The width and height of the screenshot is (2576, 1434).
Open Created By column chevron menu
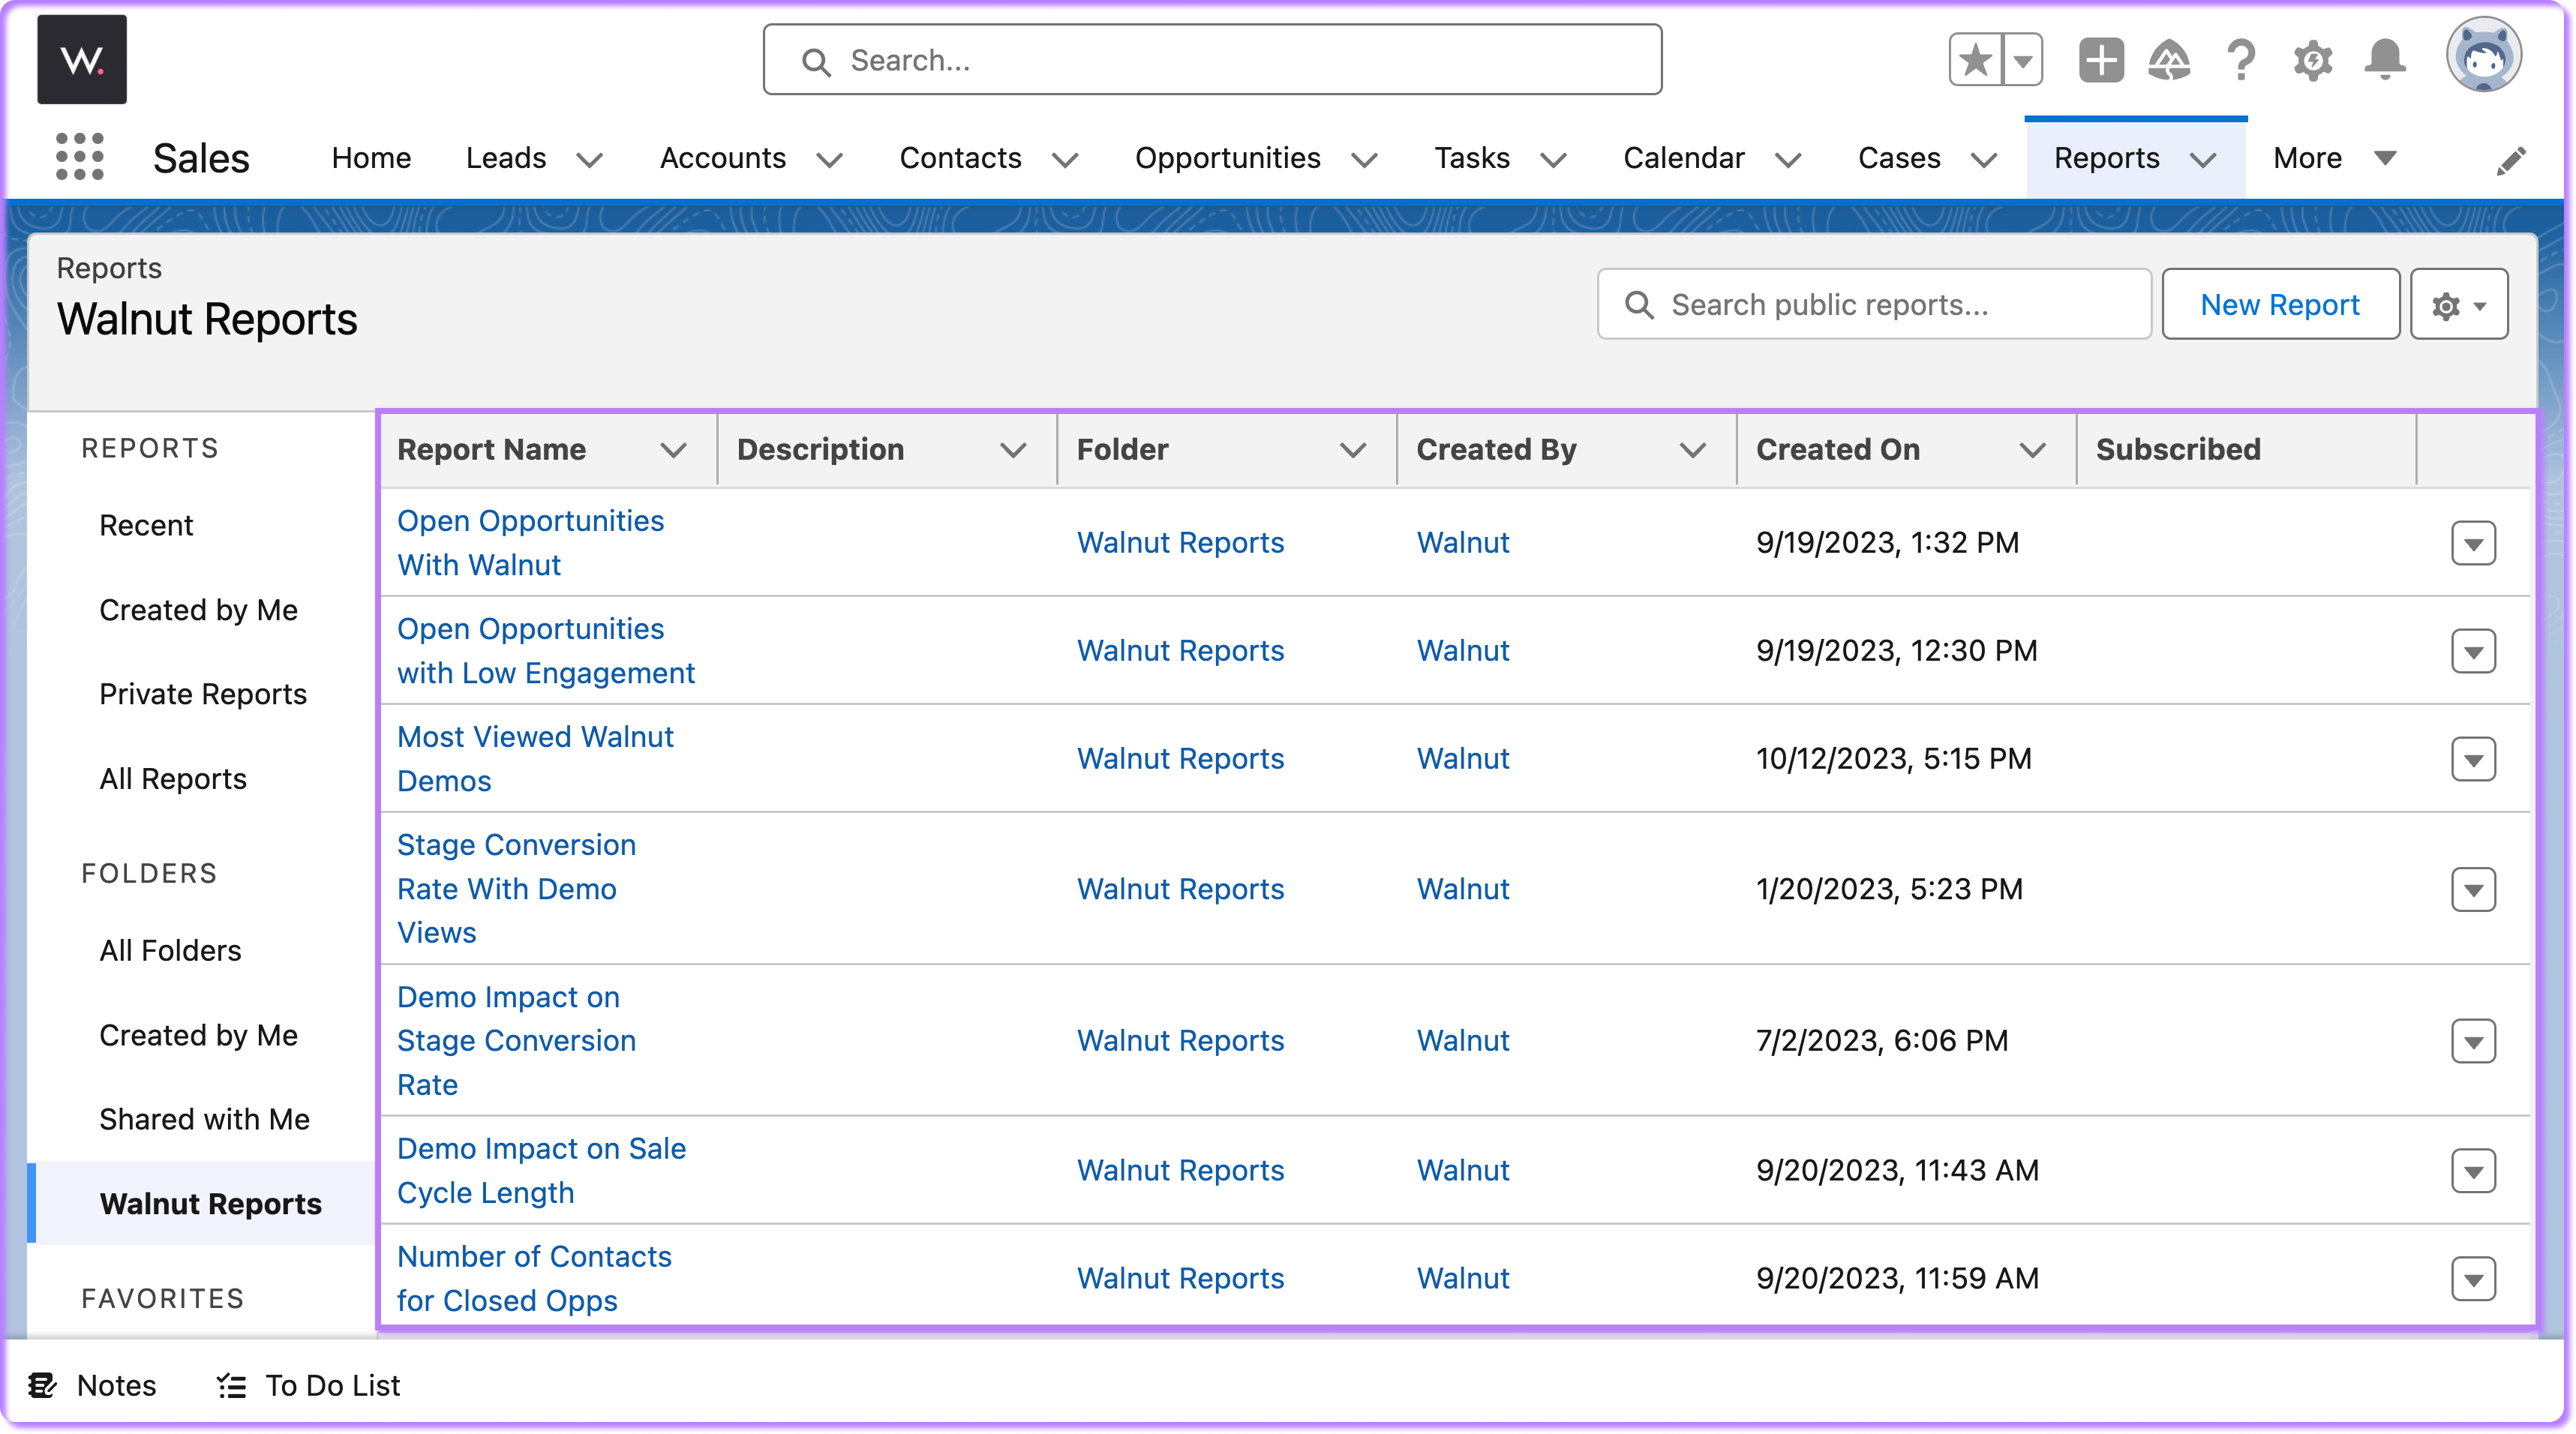point(1693,450)
